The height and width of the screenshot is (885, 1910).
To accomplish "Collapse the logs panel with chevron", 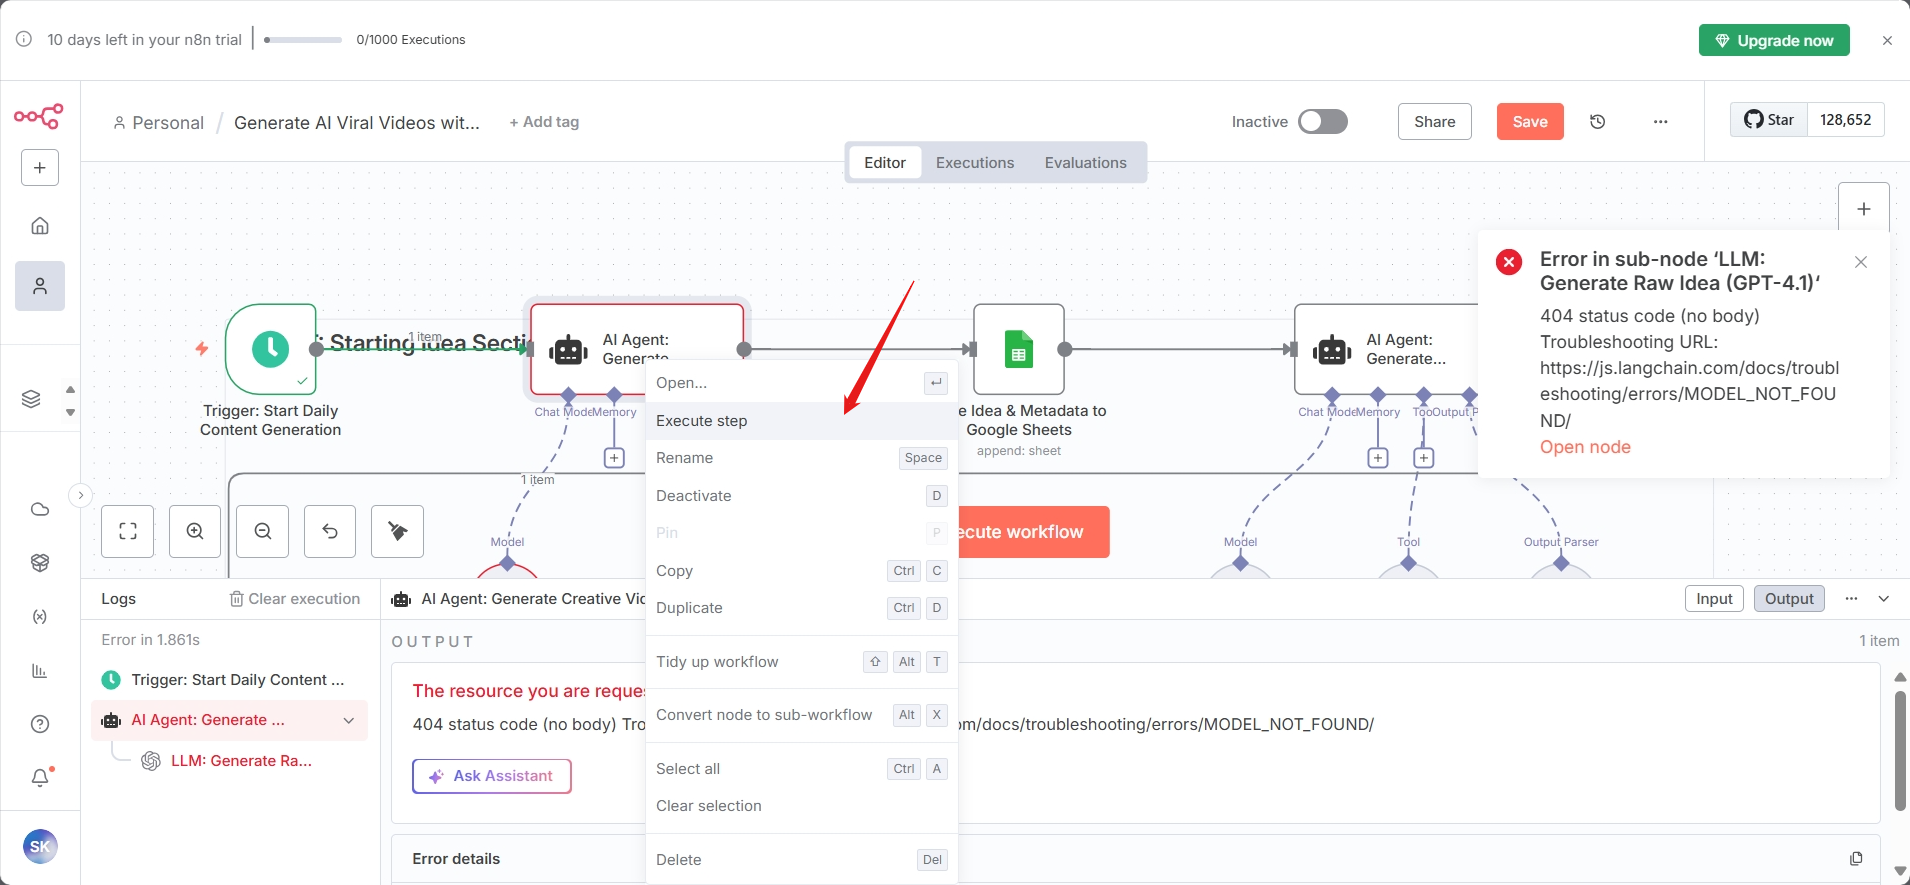I will click(x=1884, y=599).
